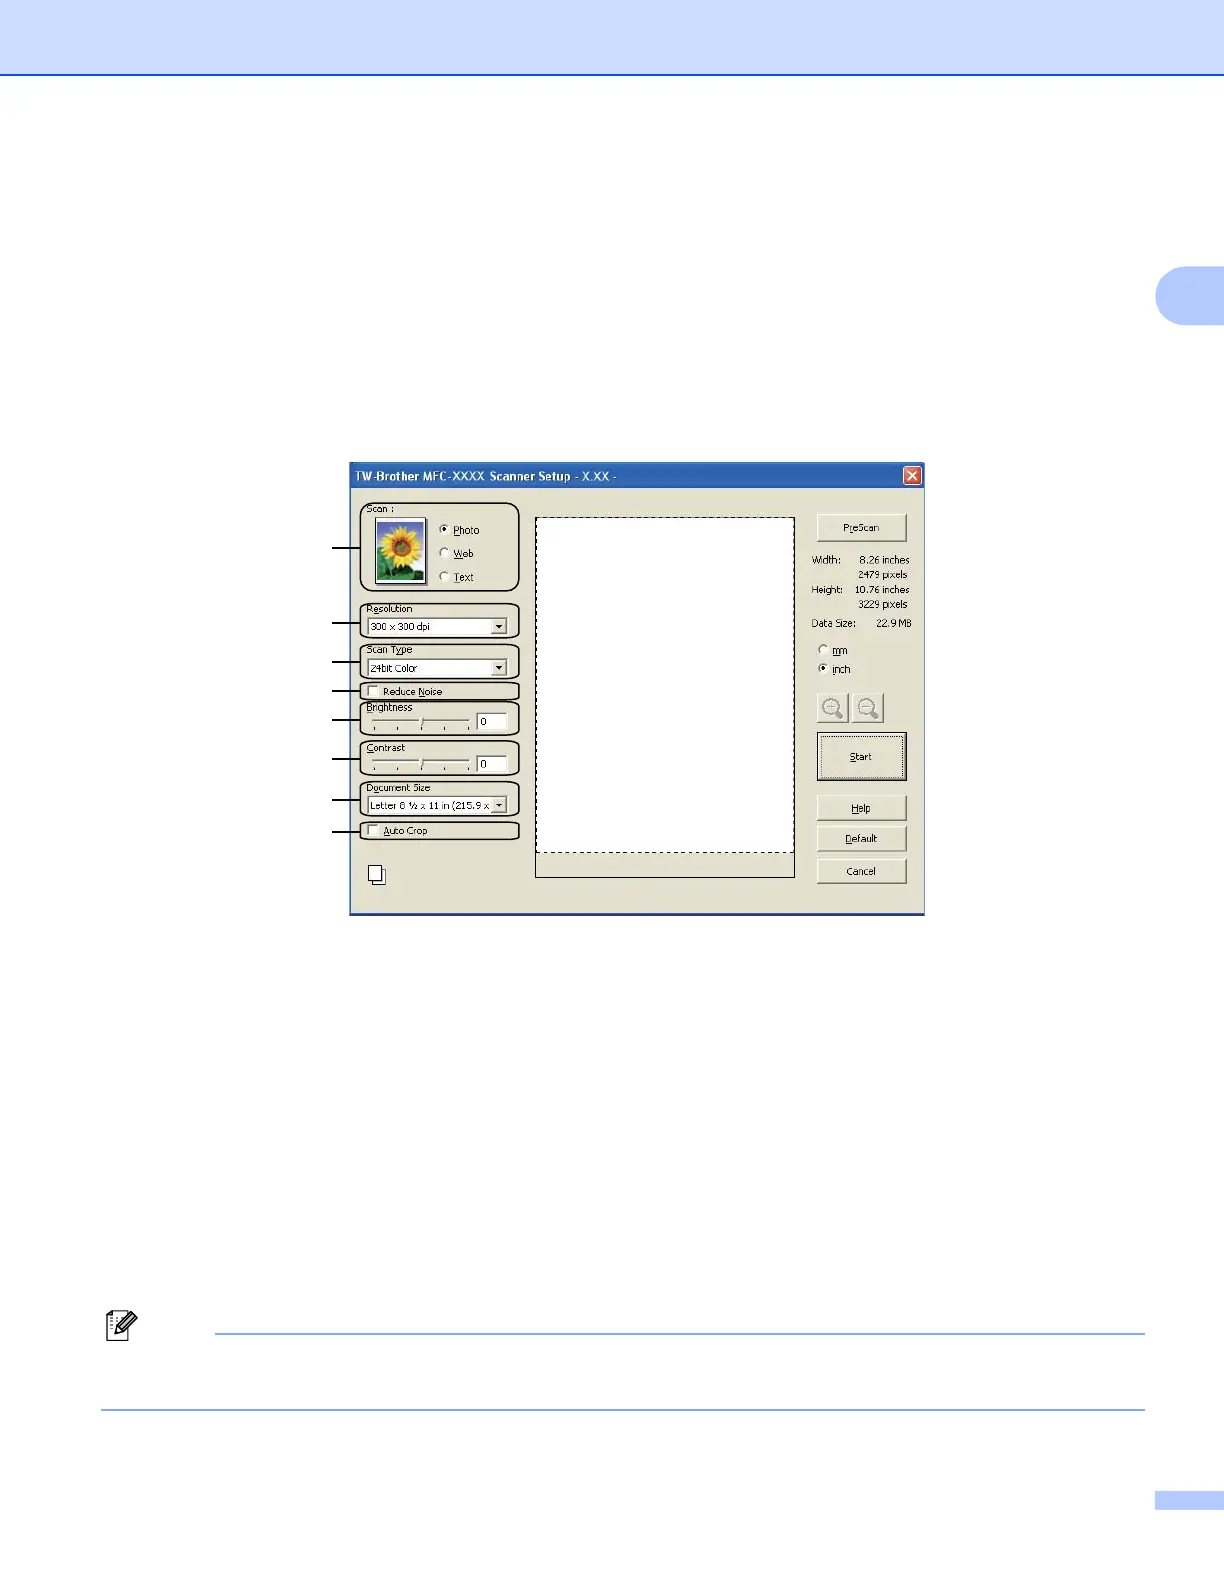The image size is (1224, 1584).
Task: Click the PreScan button
Action: [x=861, y=527]
